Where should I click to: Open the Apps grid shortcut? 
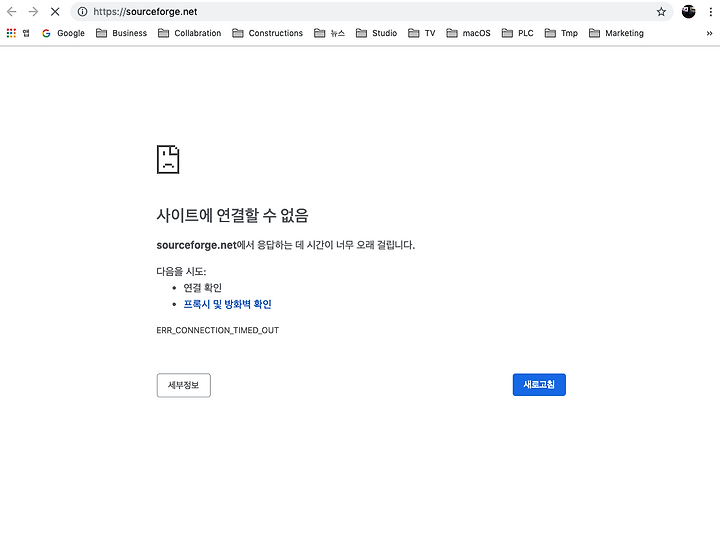[x=18, y=33]
